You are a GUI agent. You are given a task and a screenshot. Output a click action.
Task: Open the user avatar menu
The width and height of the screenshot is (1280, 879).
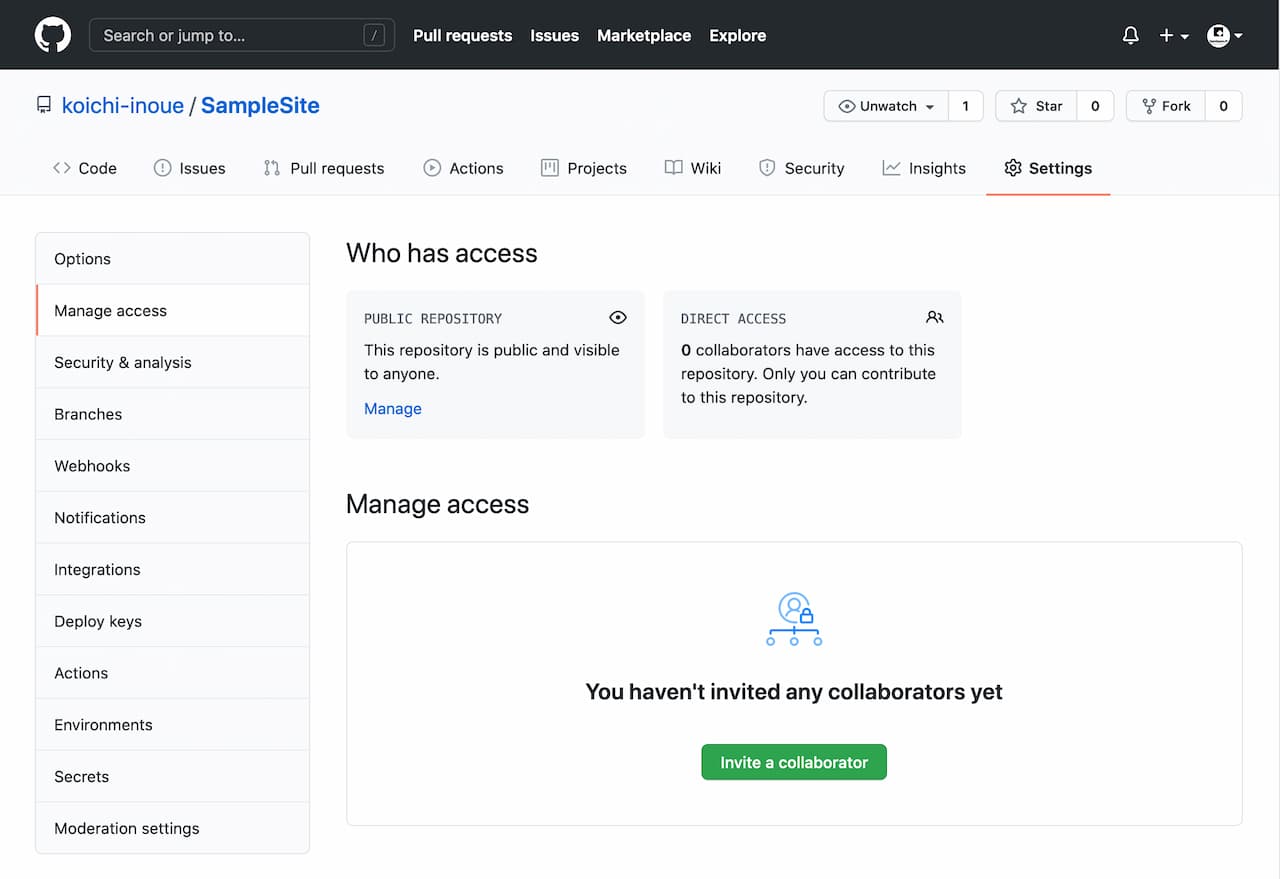(1224, 35)
